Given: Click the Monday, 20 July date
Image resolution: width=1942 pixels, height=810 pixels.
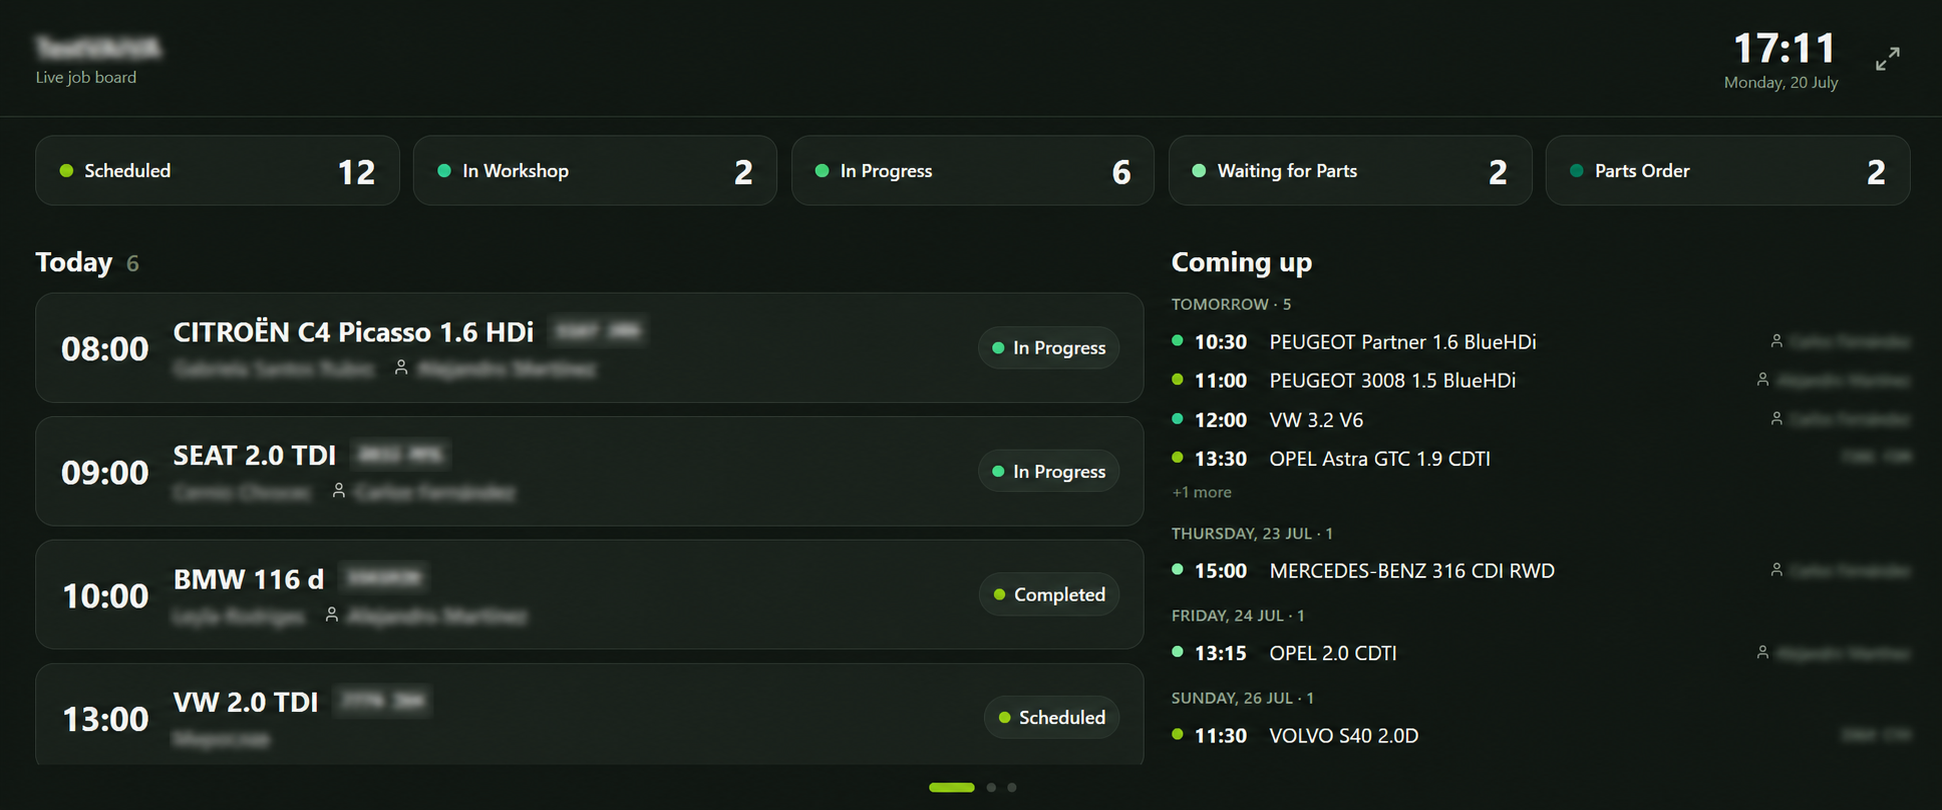Looking at the screenshot, I should (1781, 83).
